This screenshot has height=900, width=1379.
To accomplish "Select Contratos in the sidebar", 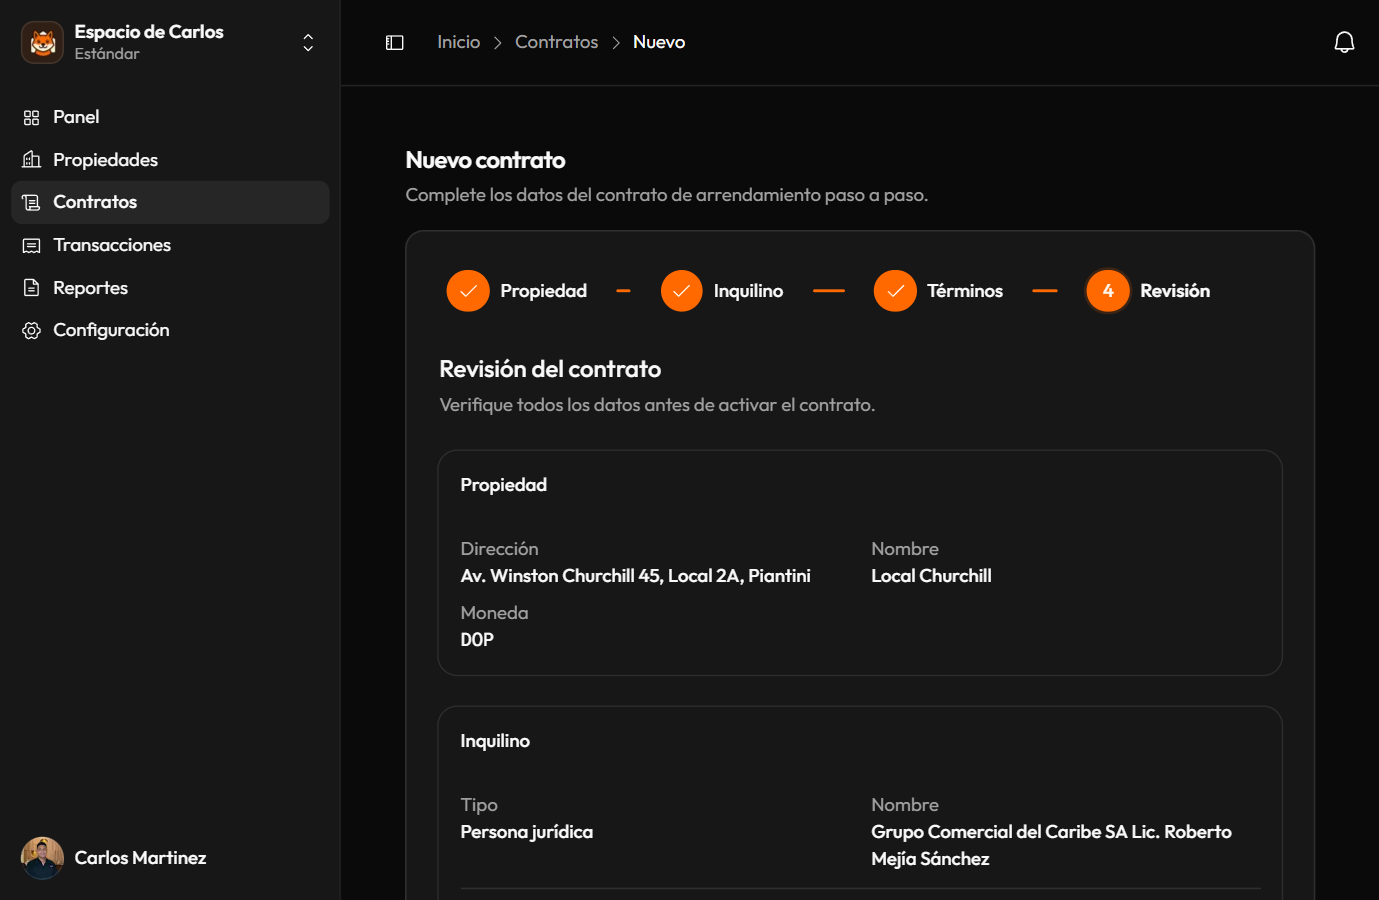I will 170,203.
